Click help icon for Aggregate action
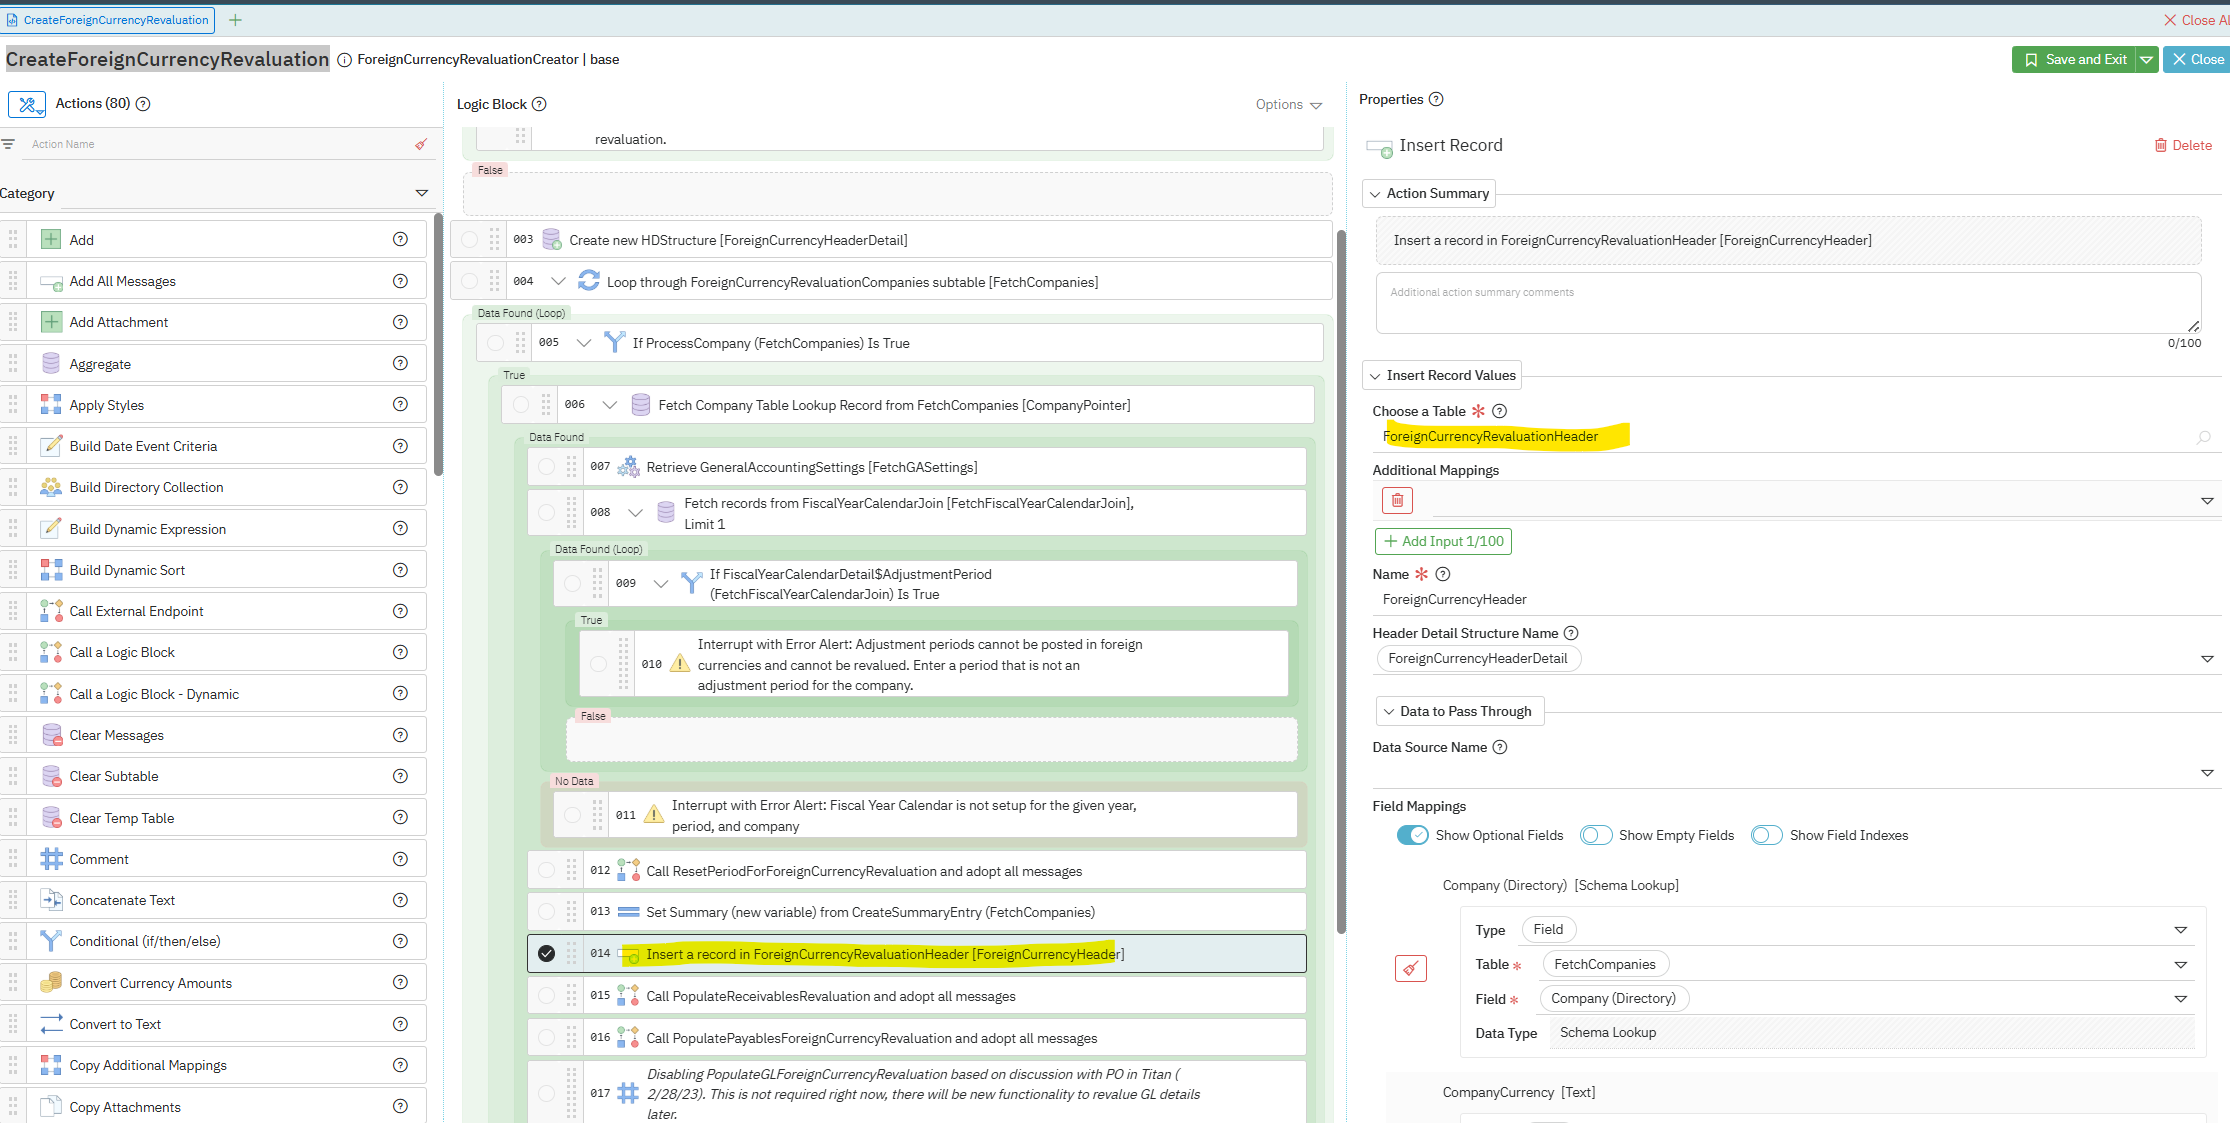 [x=400, y=363]
